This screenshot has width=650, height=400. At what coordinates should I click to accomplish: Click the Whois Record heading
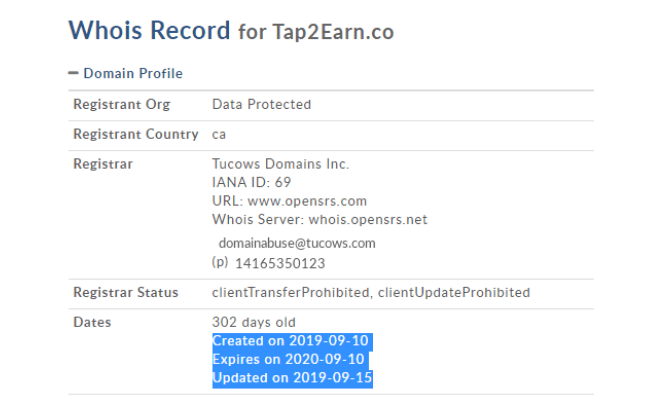(x=149, y=31)
